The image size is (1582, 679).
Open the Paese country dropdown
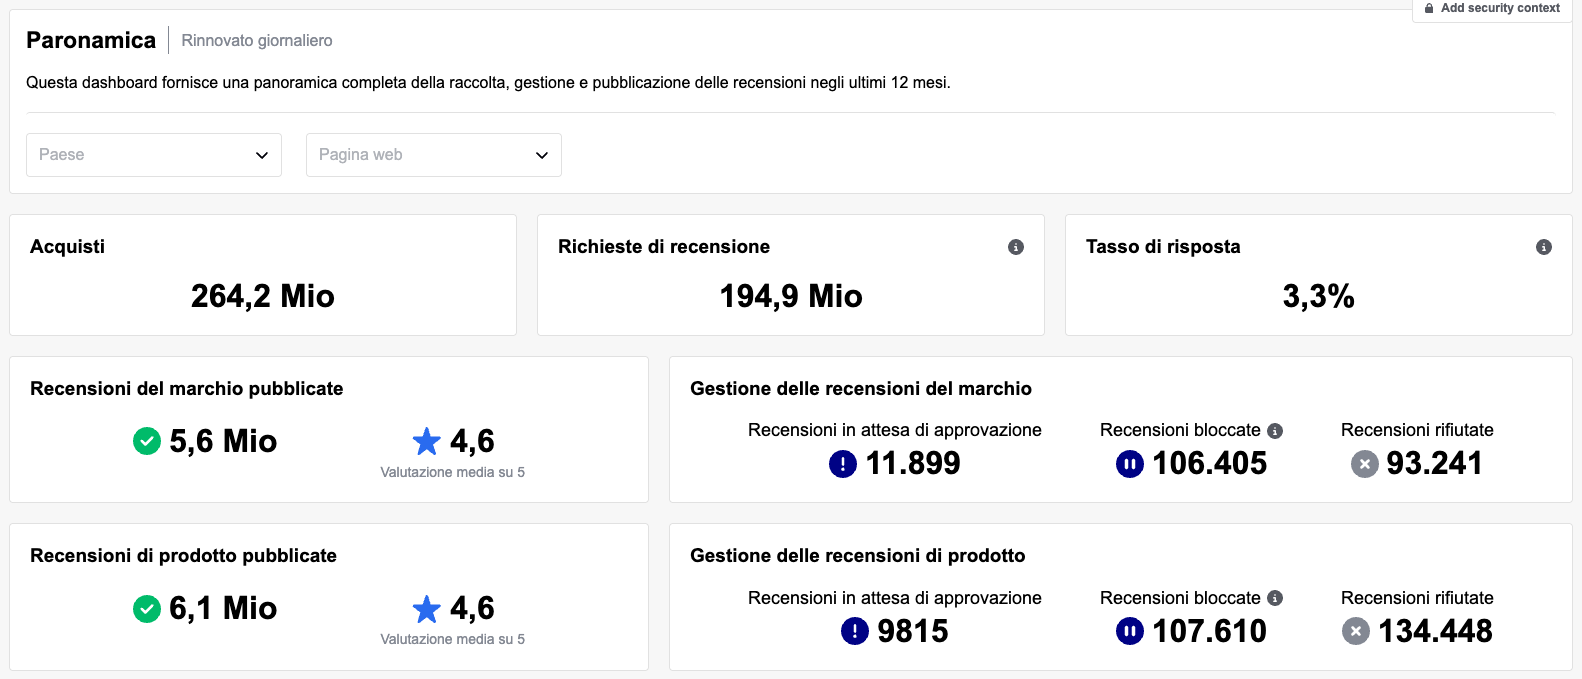[154, 155]
